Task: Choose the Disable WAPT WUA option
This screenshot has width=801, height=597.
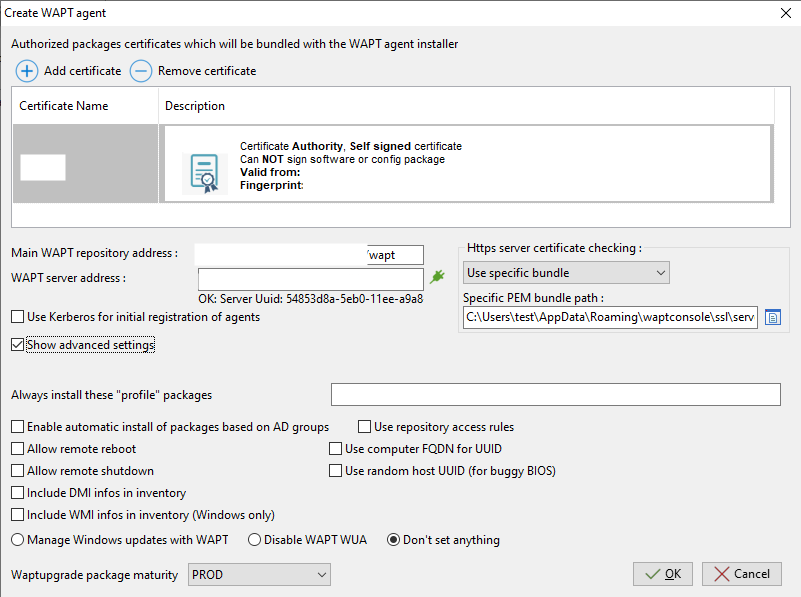Action: (x=254, y=540)
